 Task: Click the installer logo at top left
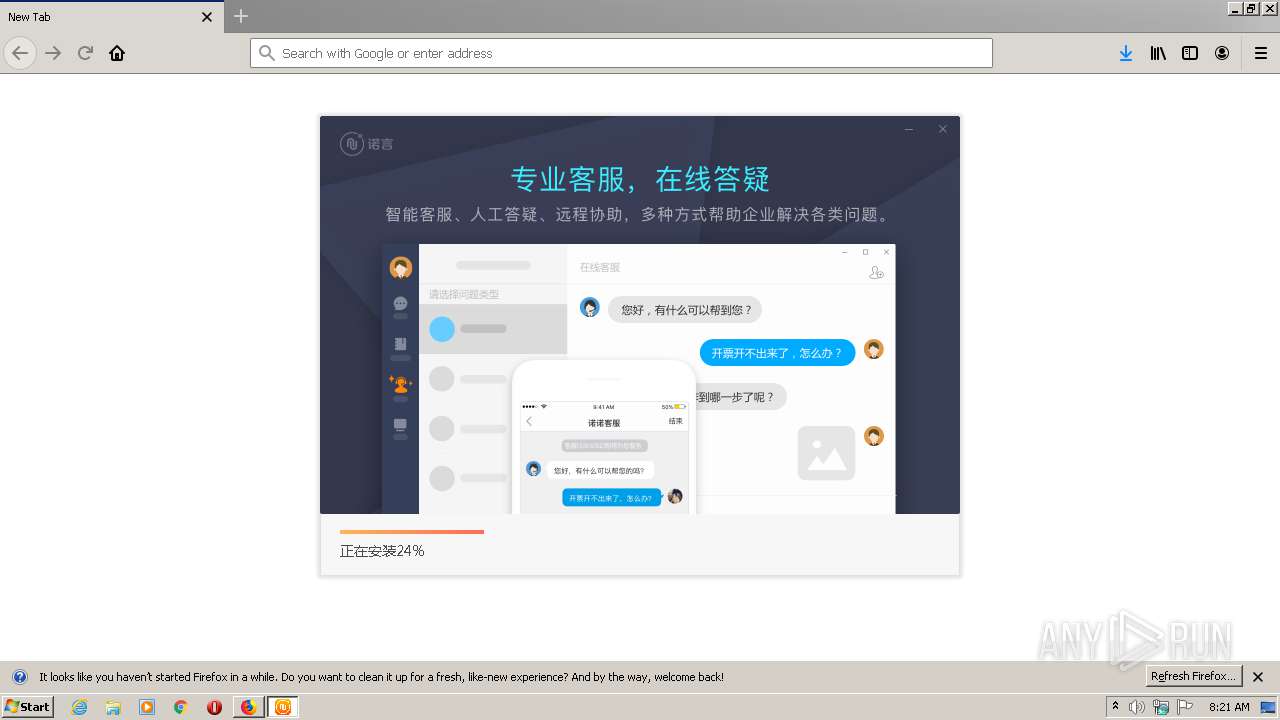(367, 144)
